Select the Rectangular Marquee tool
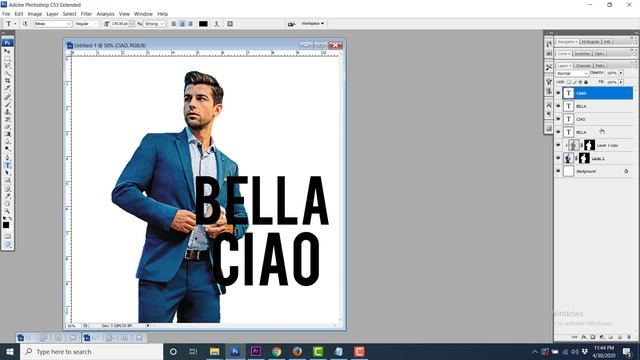Image resolution: width=640 pixels, height=360 pixels. (x=7, y=59)
